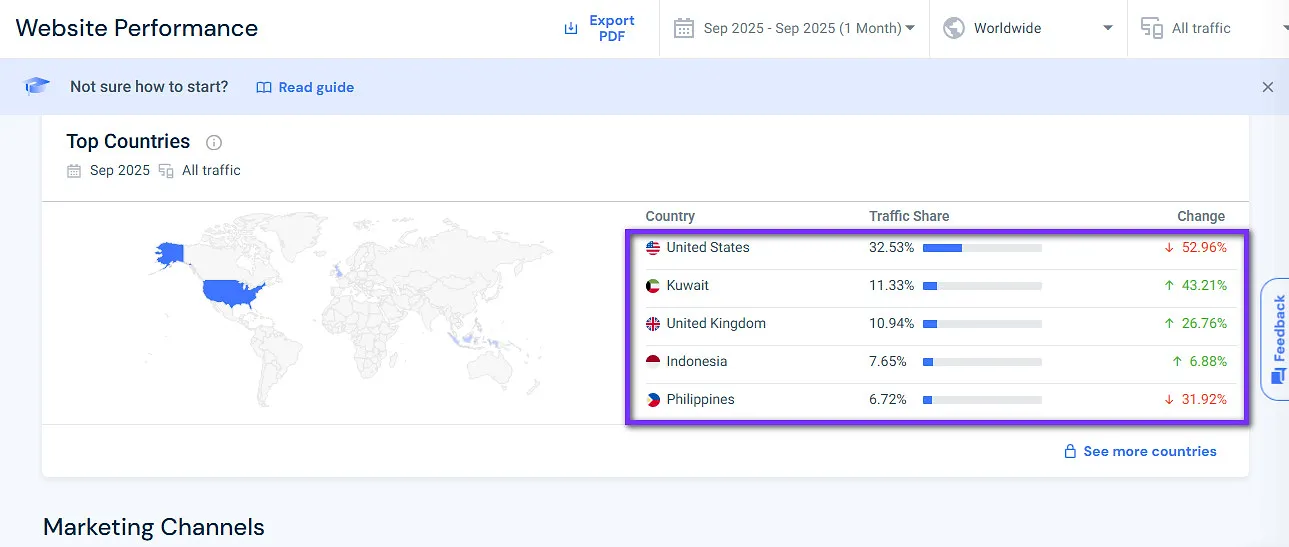The height and width of the screenshot is (547, 1289).
Task: Open the Sep 2025 date range dropdown
Action: [x=795, y=28]
